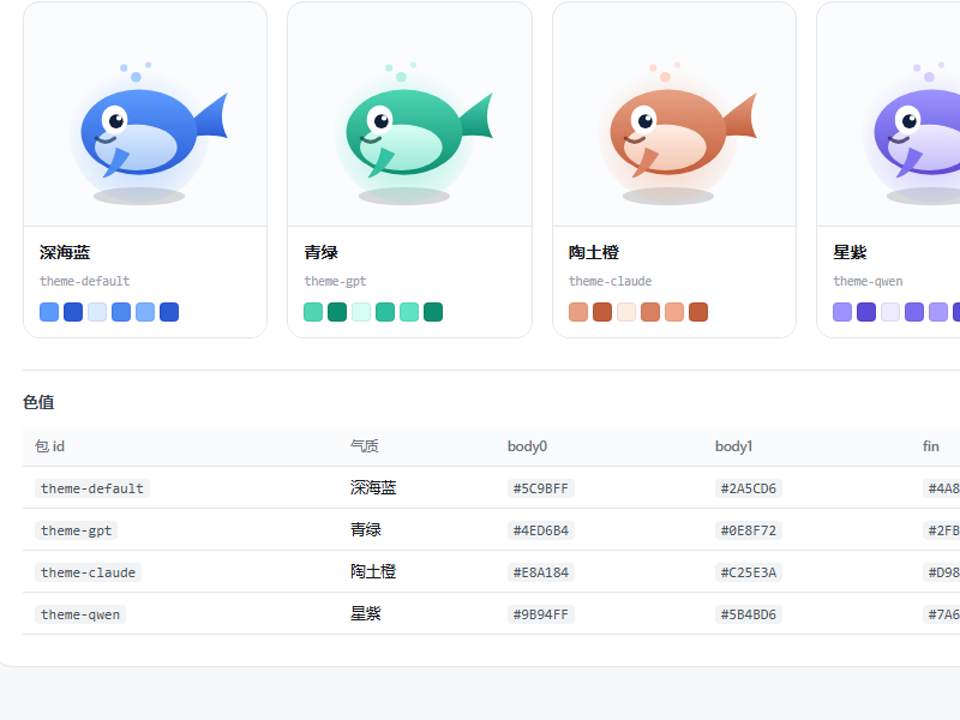The width and height of the screenshot is (960, 720).
Task: Click theme-default label under 深海蓝 card
Action: pyautogui.click(x=84, y=281)
